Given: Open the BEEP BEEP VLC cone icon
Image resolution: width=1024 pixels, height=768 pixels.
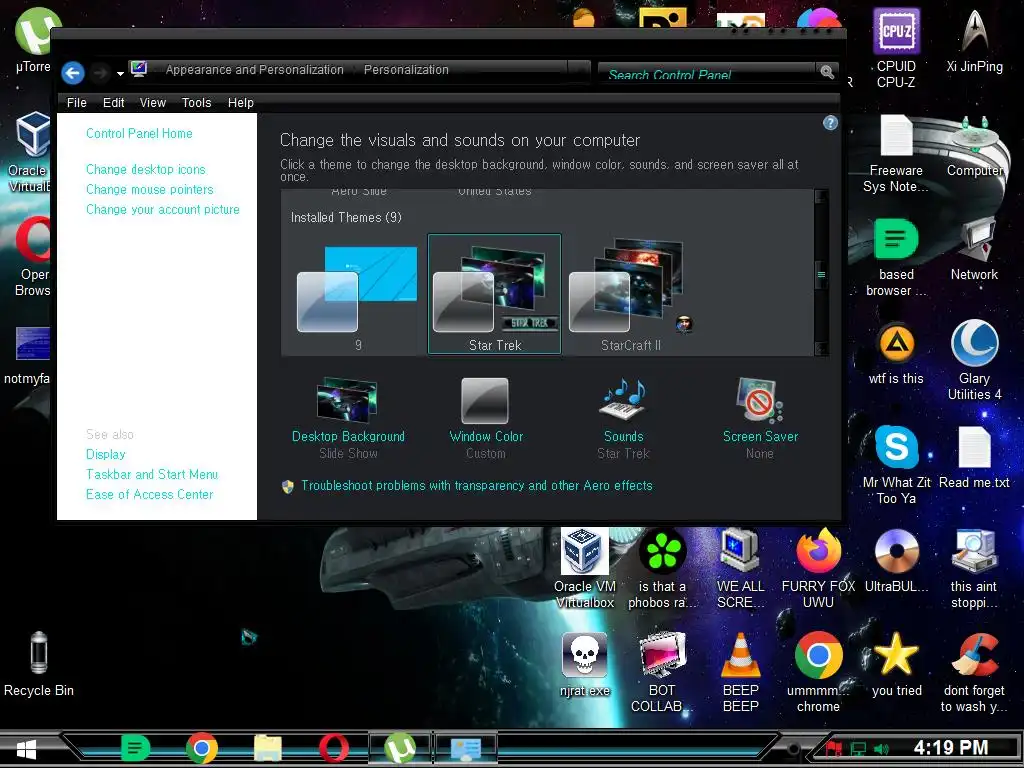Looking at the screenshot, I should pyautogui.click(x=740, y=673).
